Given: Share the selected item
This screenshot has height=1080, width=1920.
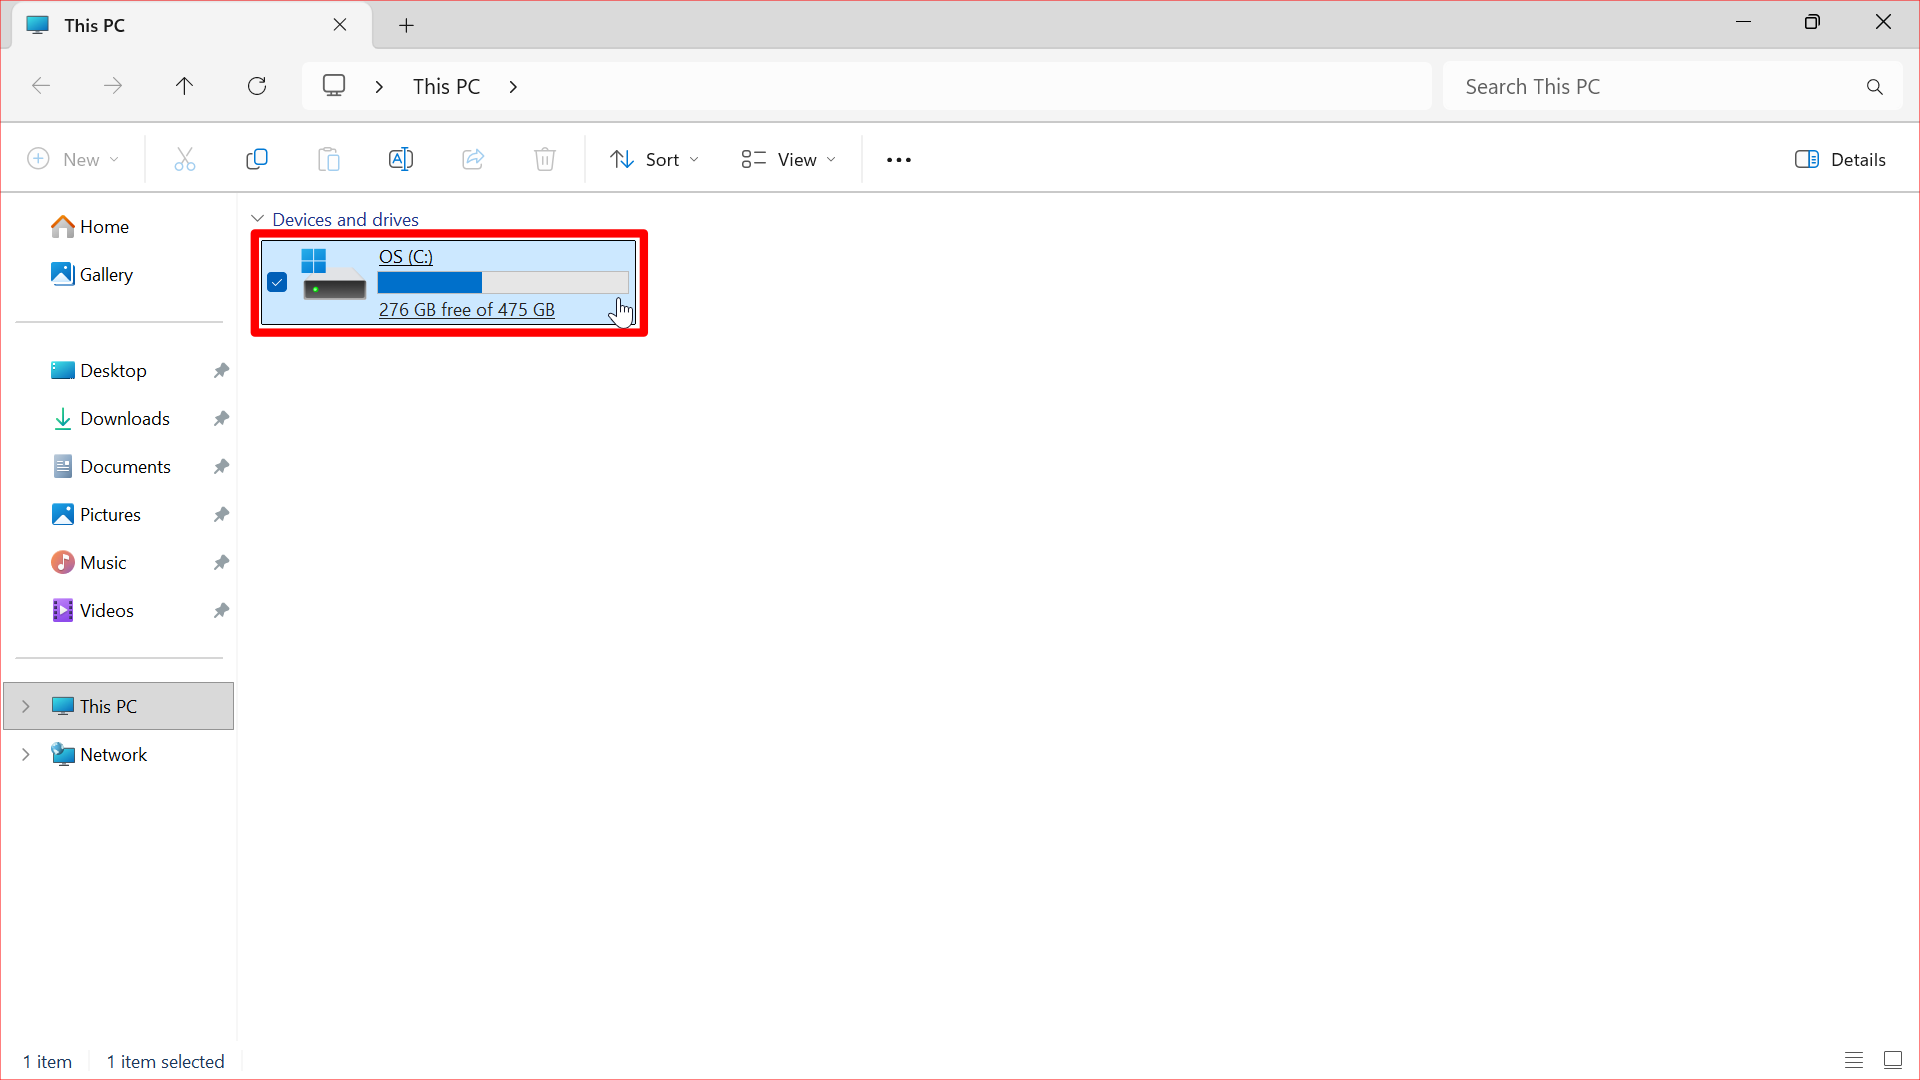Looking at the screenshot, I should (473, 159).
